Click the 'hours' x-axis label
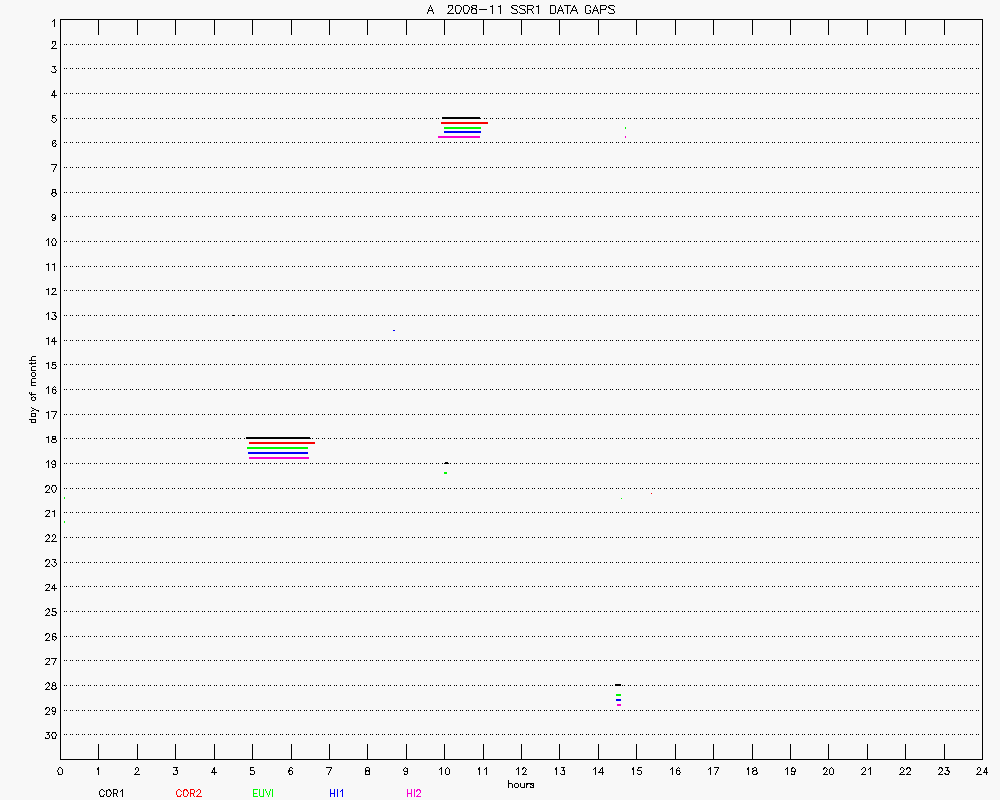This screenshot has width=1000, height=800. [x=520, y=785]
